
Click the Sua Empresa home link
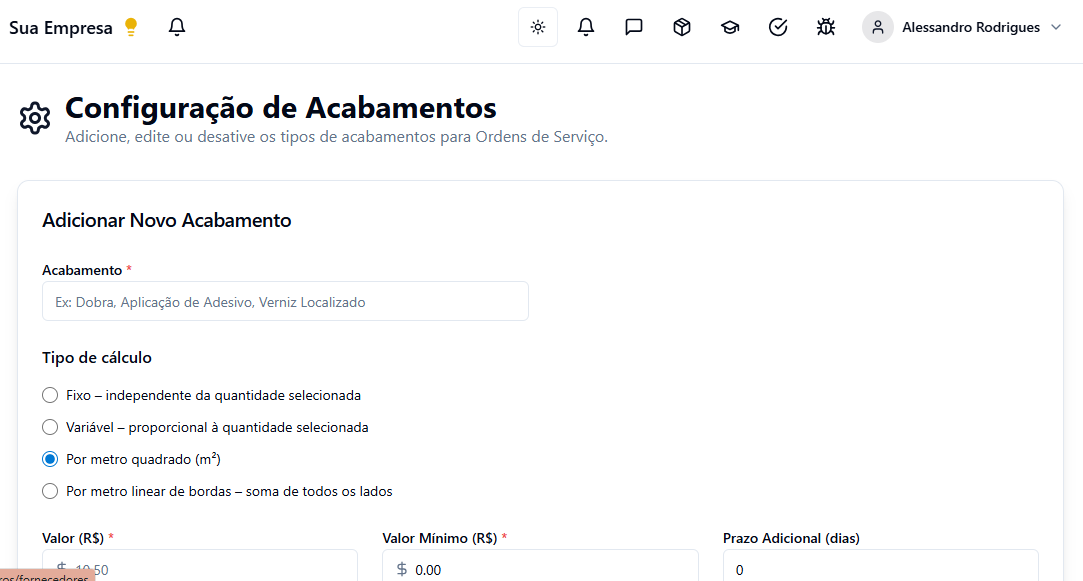[x=61, y=28]
